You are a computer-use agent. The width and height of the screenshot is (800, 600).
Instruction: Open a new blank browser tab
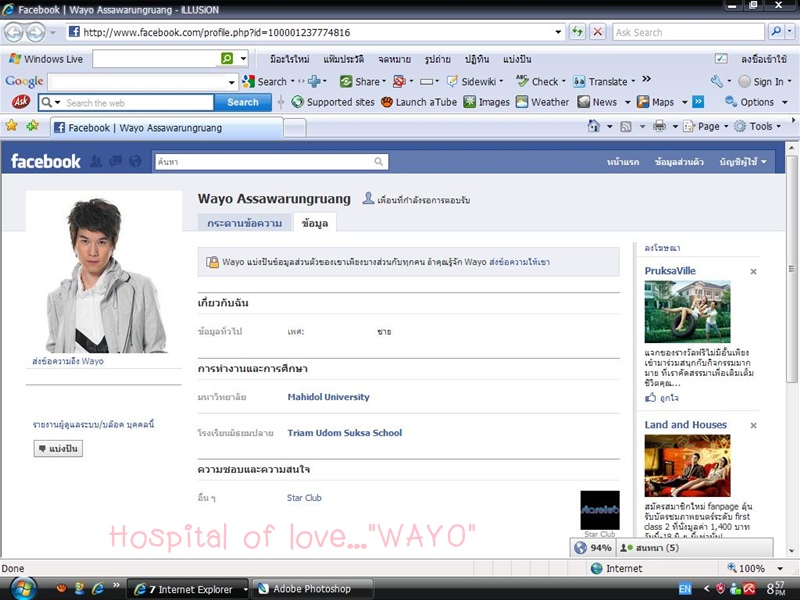[x=295, y=128]
